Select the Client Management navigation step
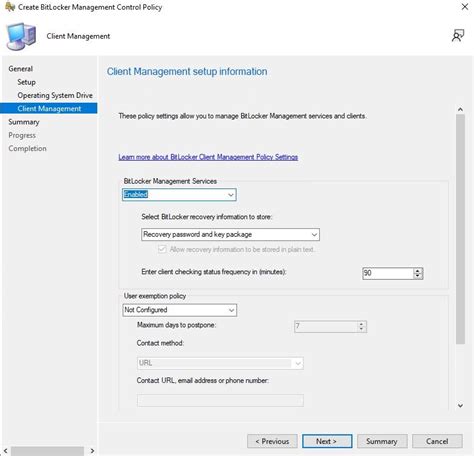Image resolution: width=474 pixels, height=456 pixels. [x=49, y=108]
